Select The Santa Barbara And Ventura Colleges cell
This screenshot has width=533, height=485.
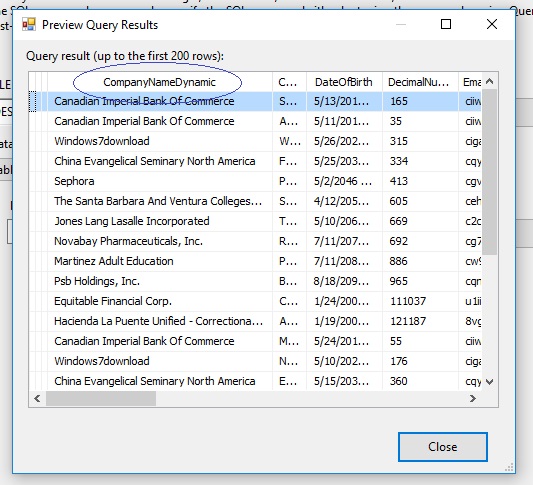(160, 201)
